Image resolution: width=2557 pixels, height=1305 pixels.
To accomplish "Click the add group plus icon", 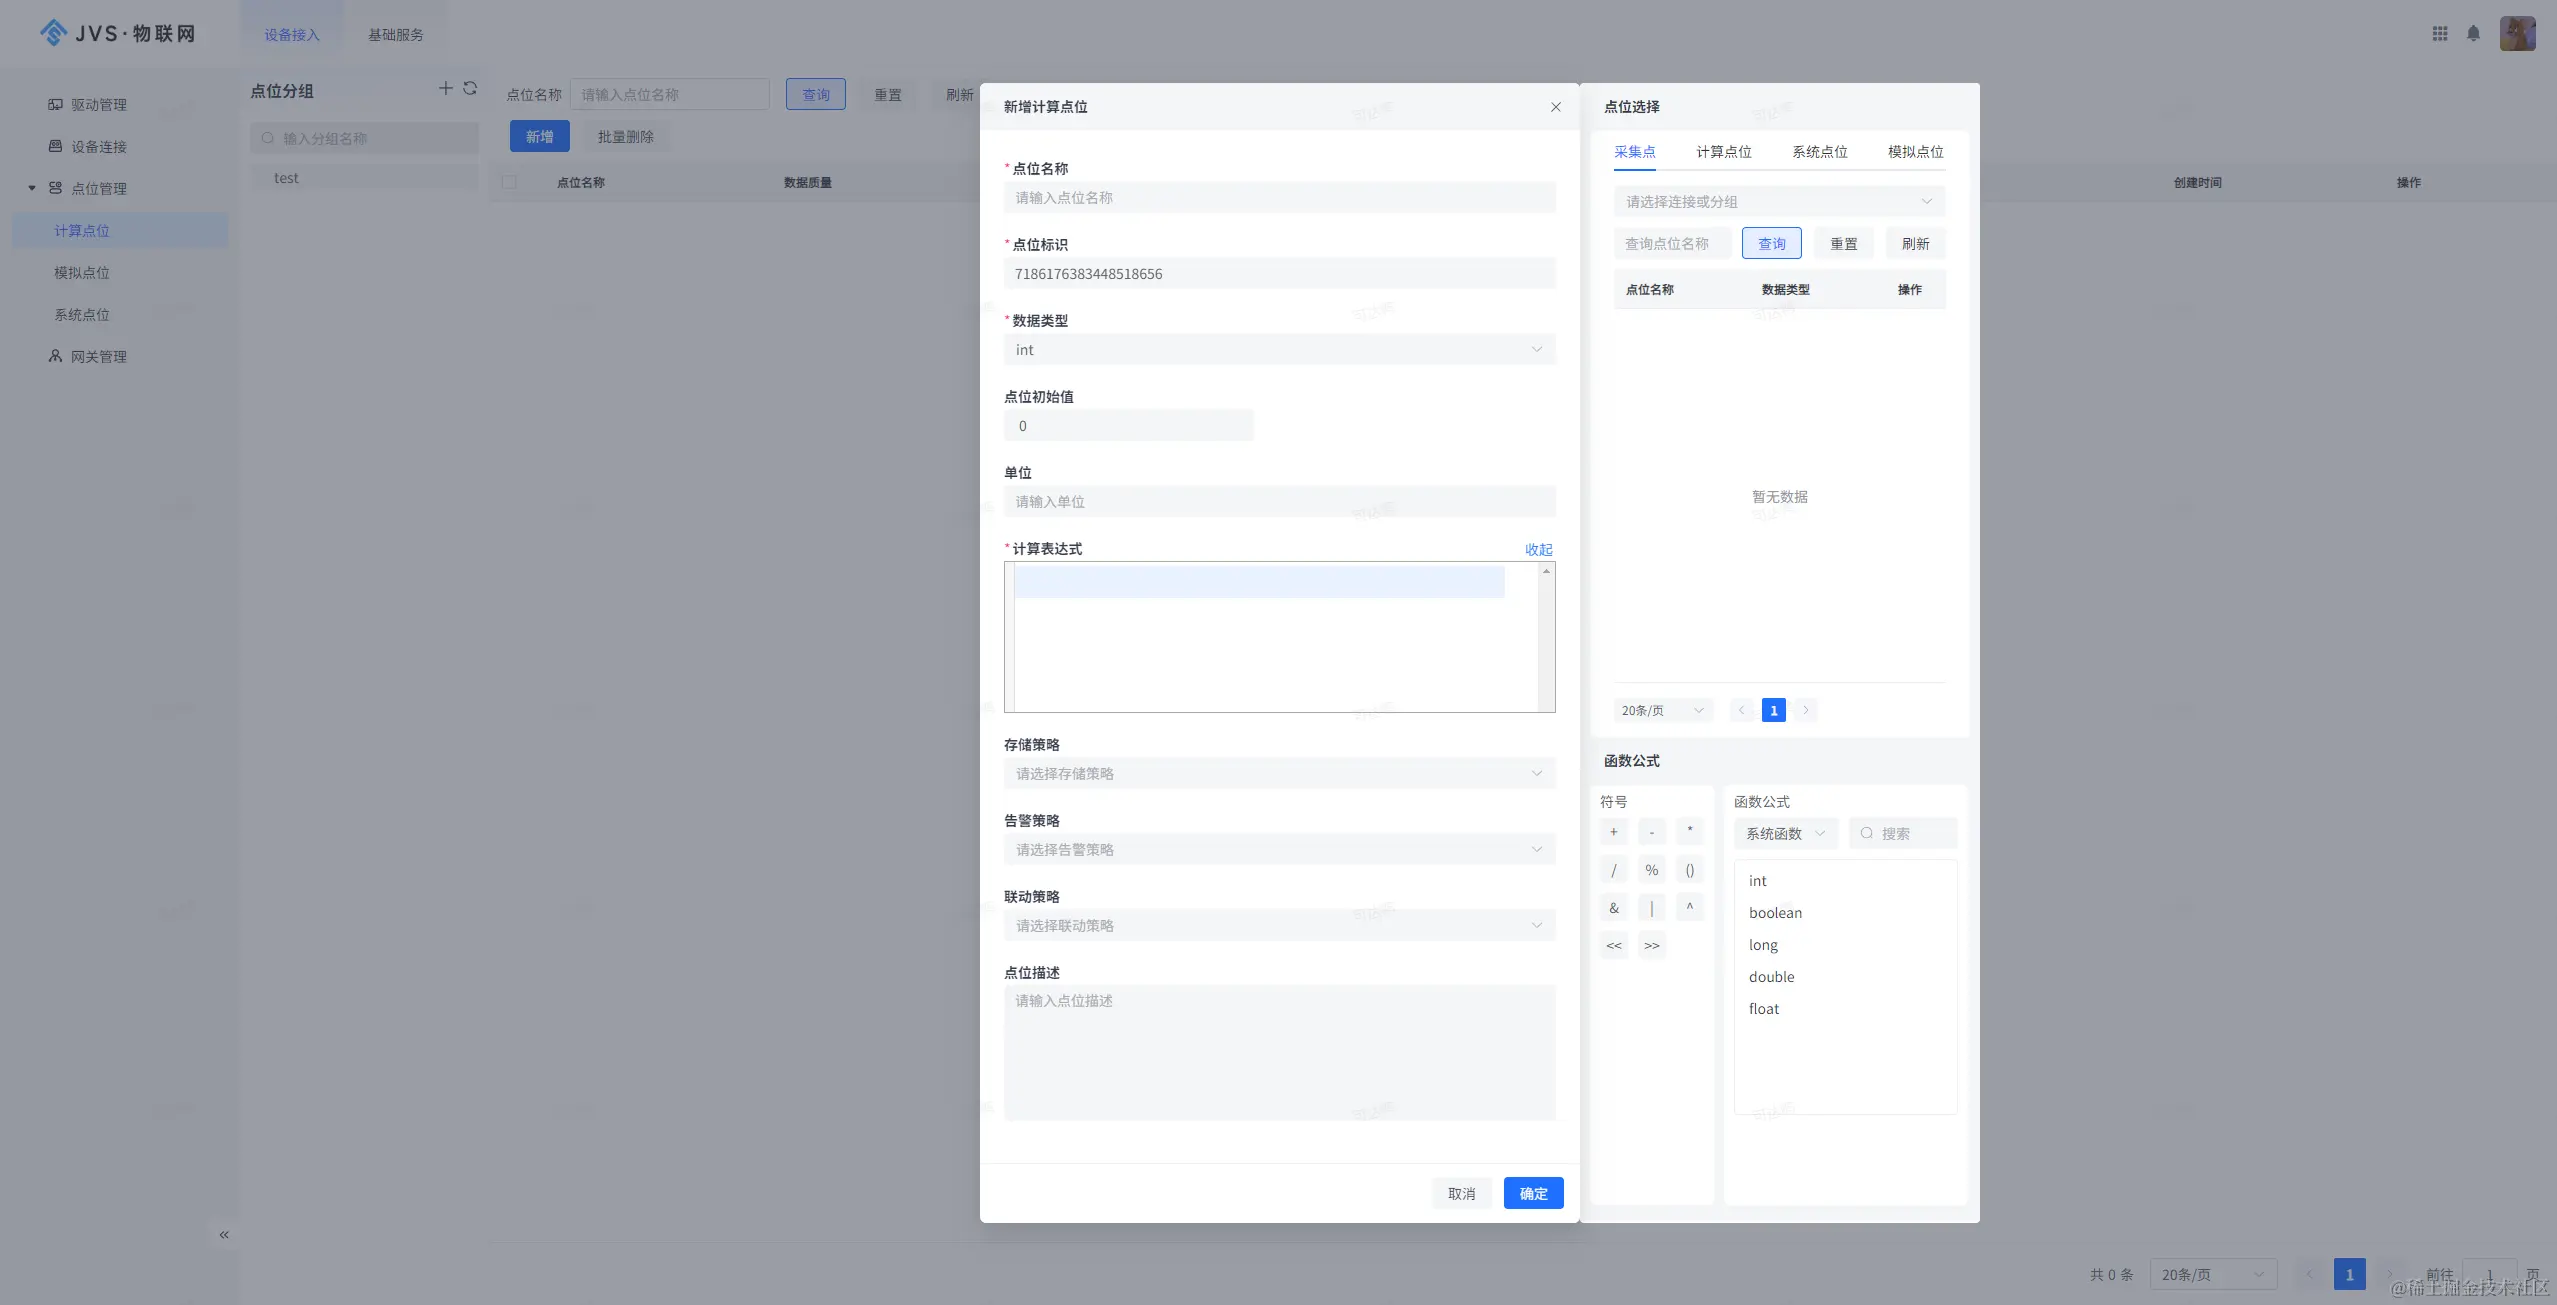I will 446,89.
